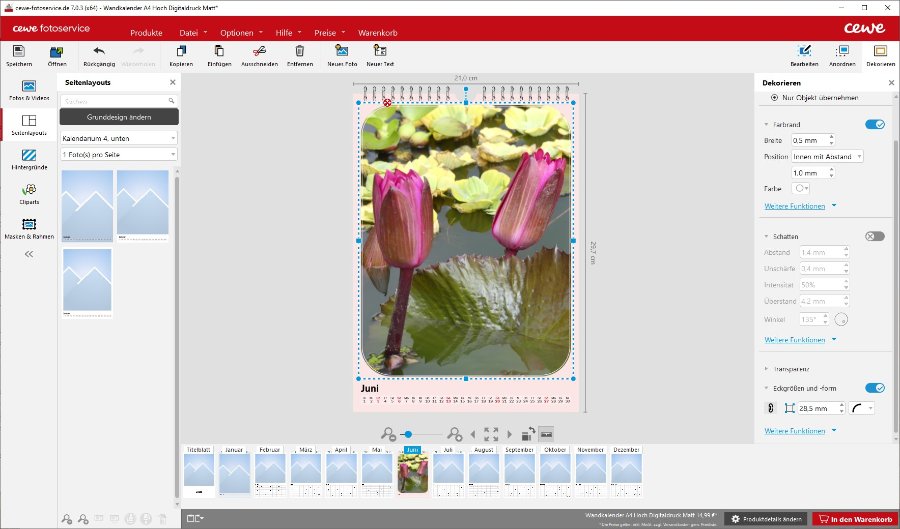Click the Entfernen trash icon
Image resolution: width=900 pixels, height=529 pixels.
pyautogui.click(x=300, y=51)
